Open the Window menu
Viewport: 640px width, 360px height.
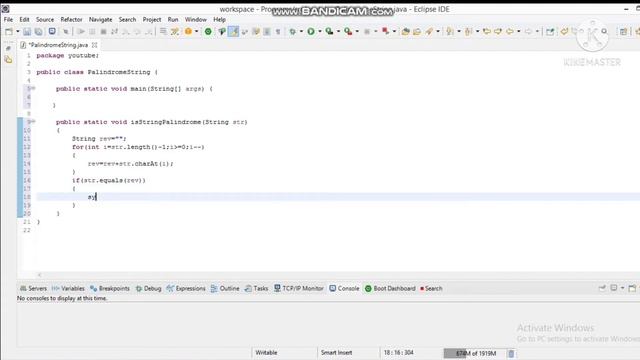[196, 20]
